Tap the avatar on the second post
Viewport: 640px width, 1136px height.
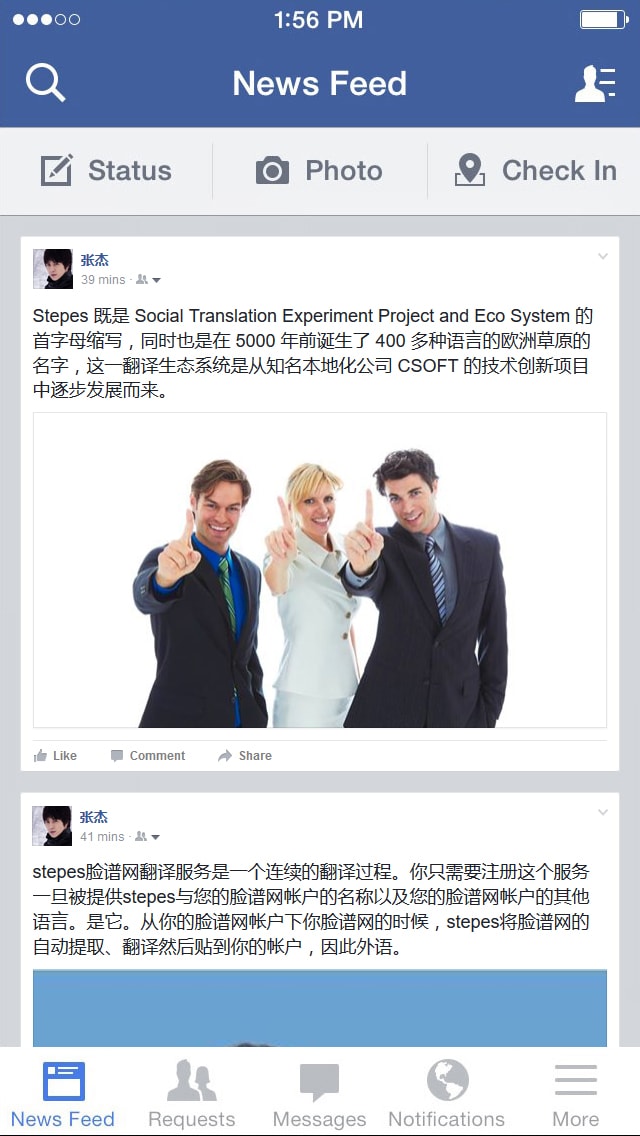tap(53, 825)
